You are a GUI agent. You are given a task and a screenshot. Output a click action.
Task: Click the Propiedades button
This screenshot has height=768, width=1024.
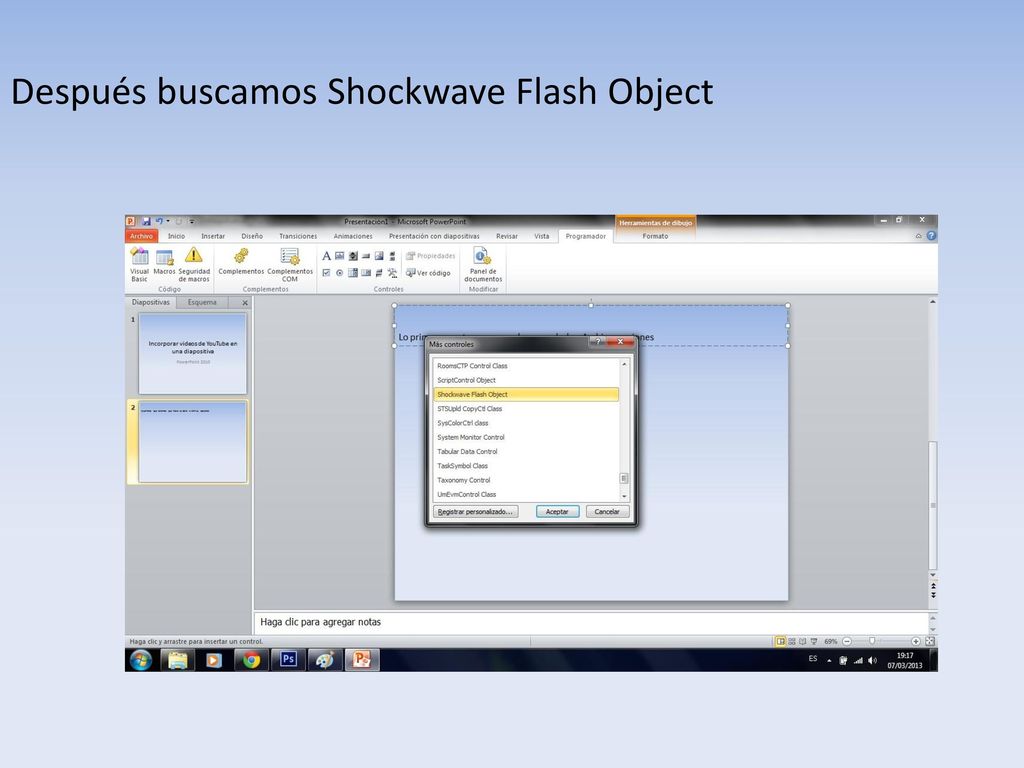point(430,256)
